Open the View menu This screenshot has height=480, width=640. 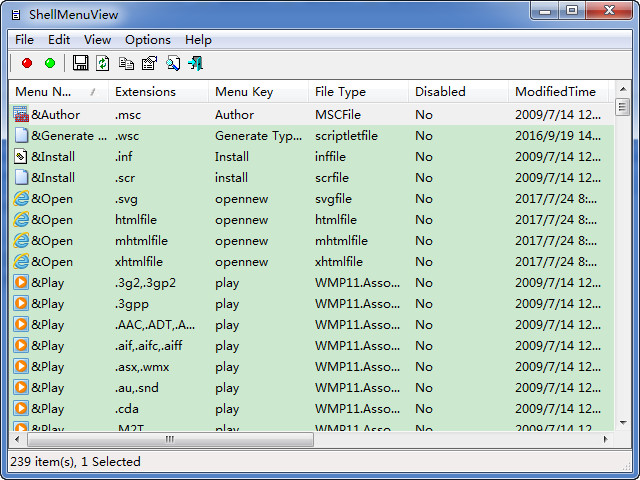[x=97, y=40]
